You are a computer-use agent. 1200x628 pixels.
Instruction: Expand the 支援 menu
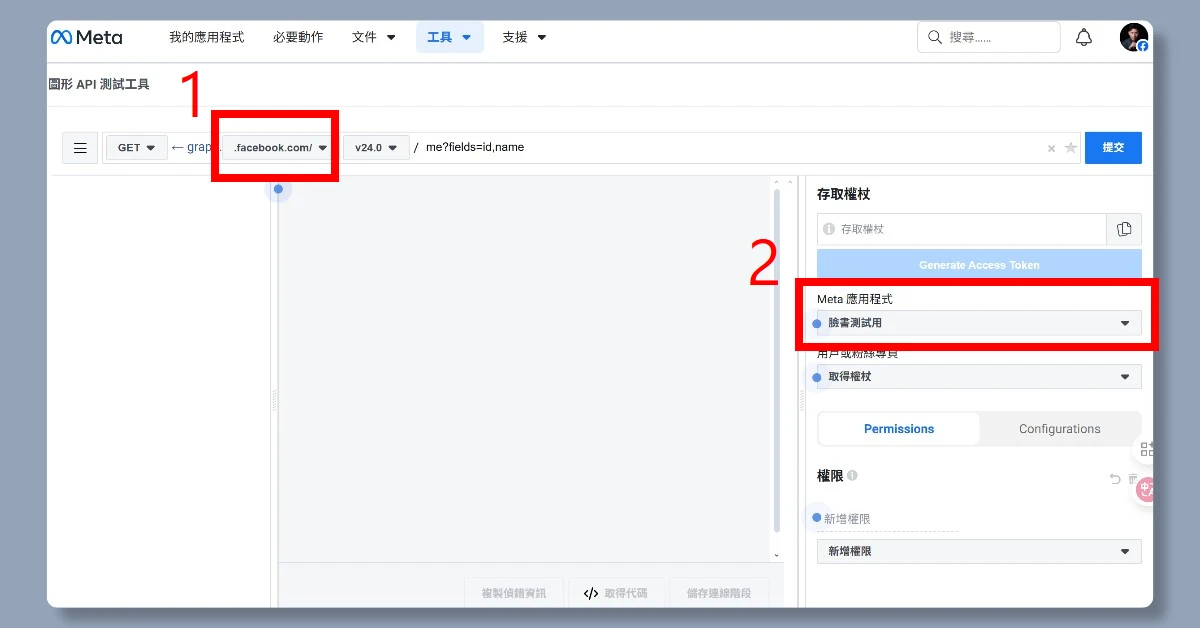[x=525, y=37]
